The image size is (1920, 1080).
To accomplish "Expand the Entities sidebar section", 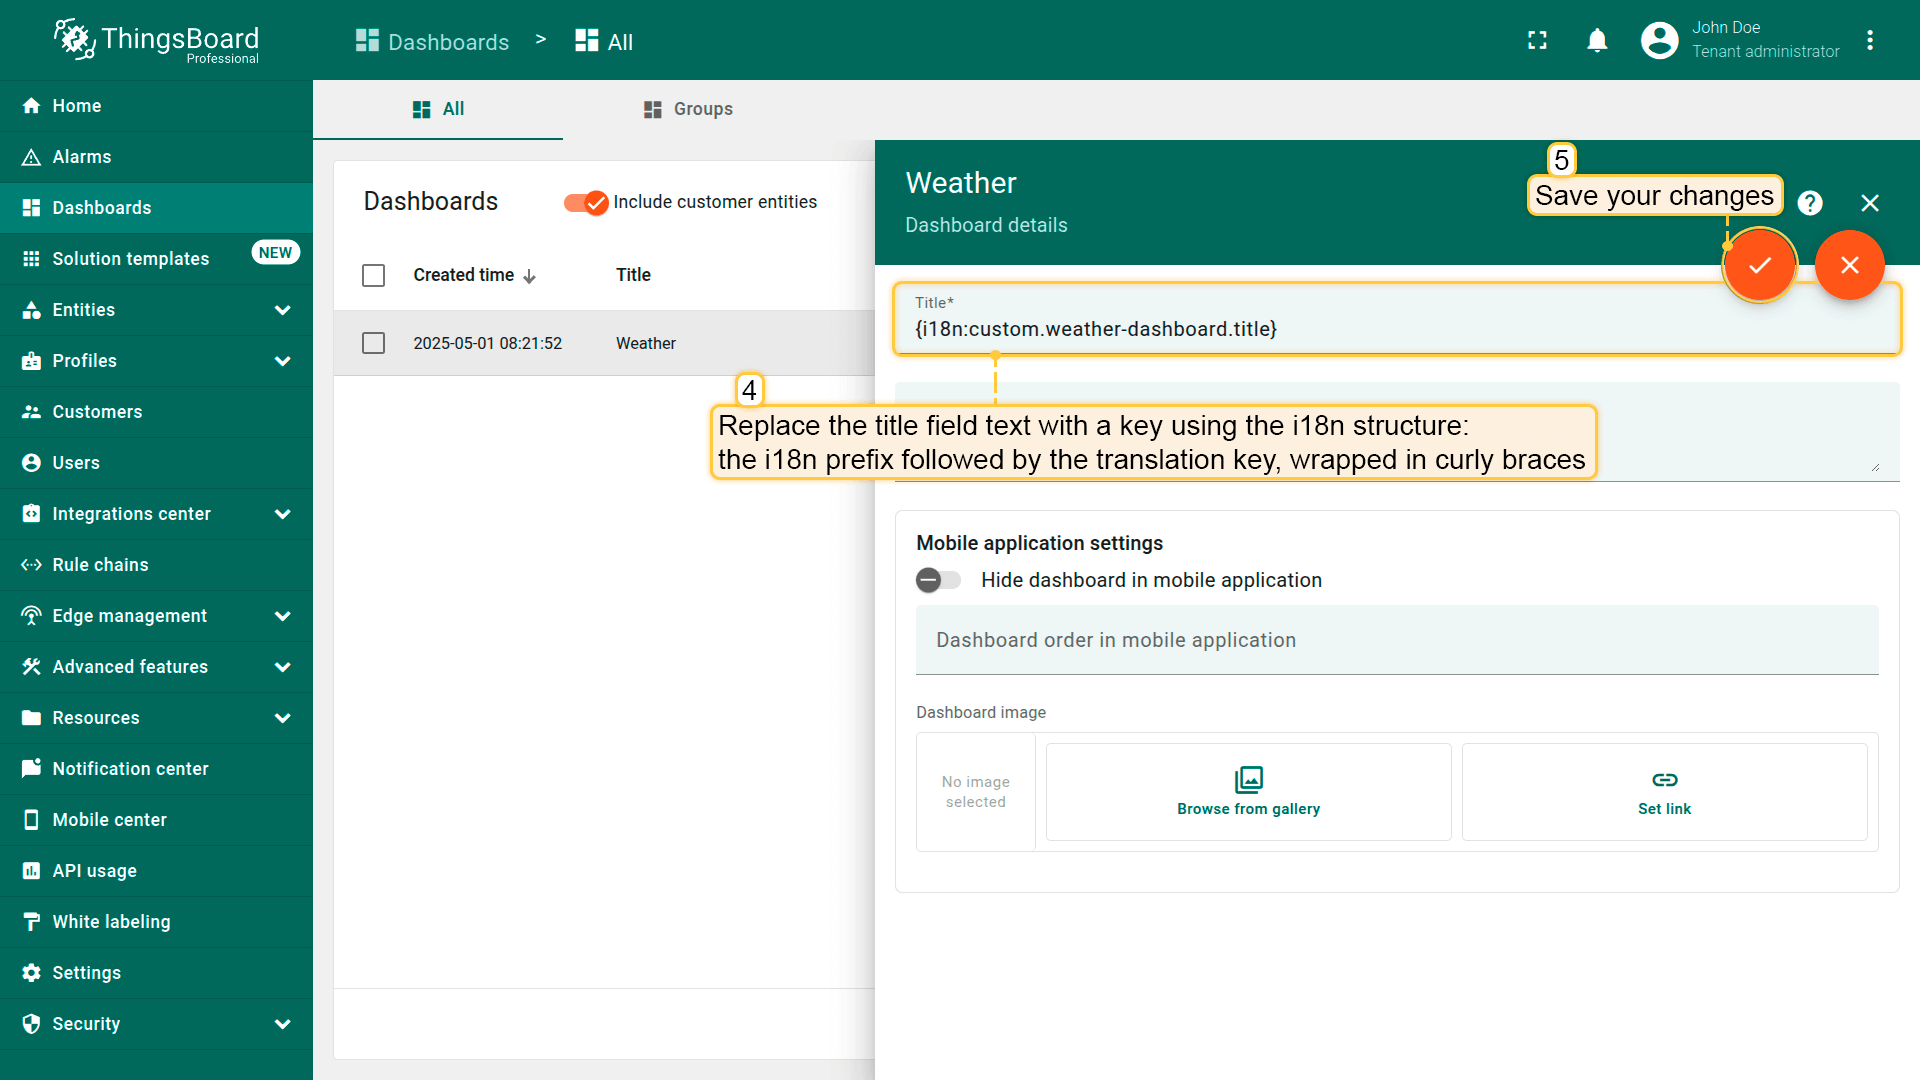I will pos(282,310).
